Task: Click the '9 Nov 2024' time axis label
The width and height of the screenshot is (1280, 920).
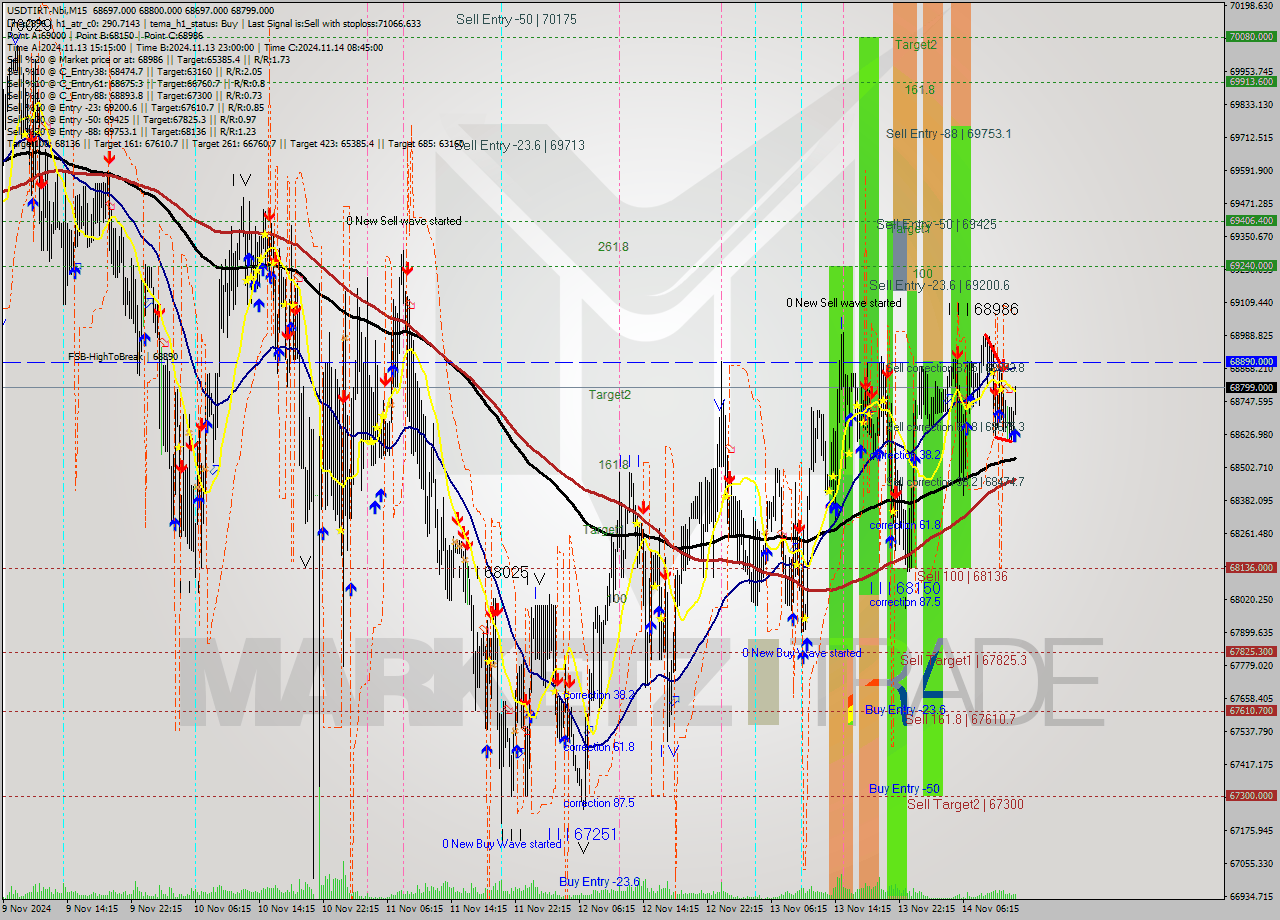Action: click(x=25, y=909)
